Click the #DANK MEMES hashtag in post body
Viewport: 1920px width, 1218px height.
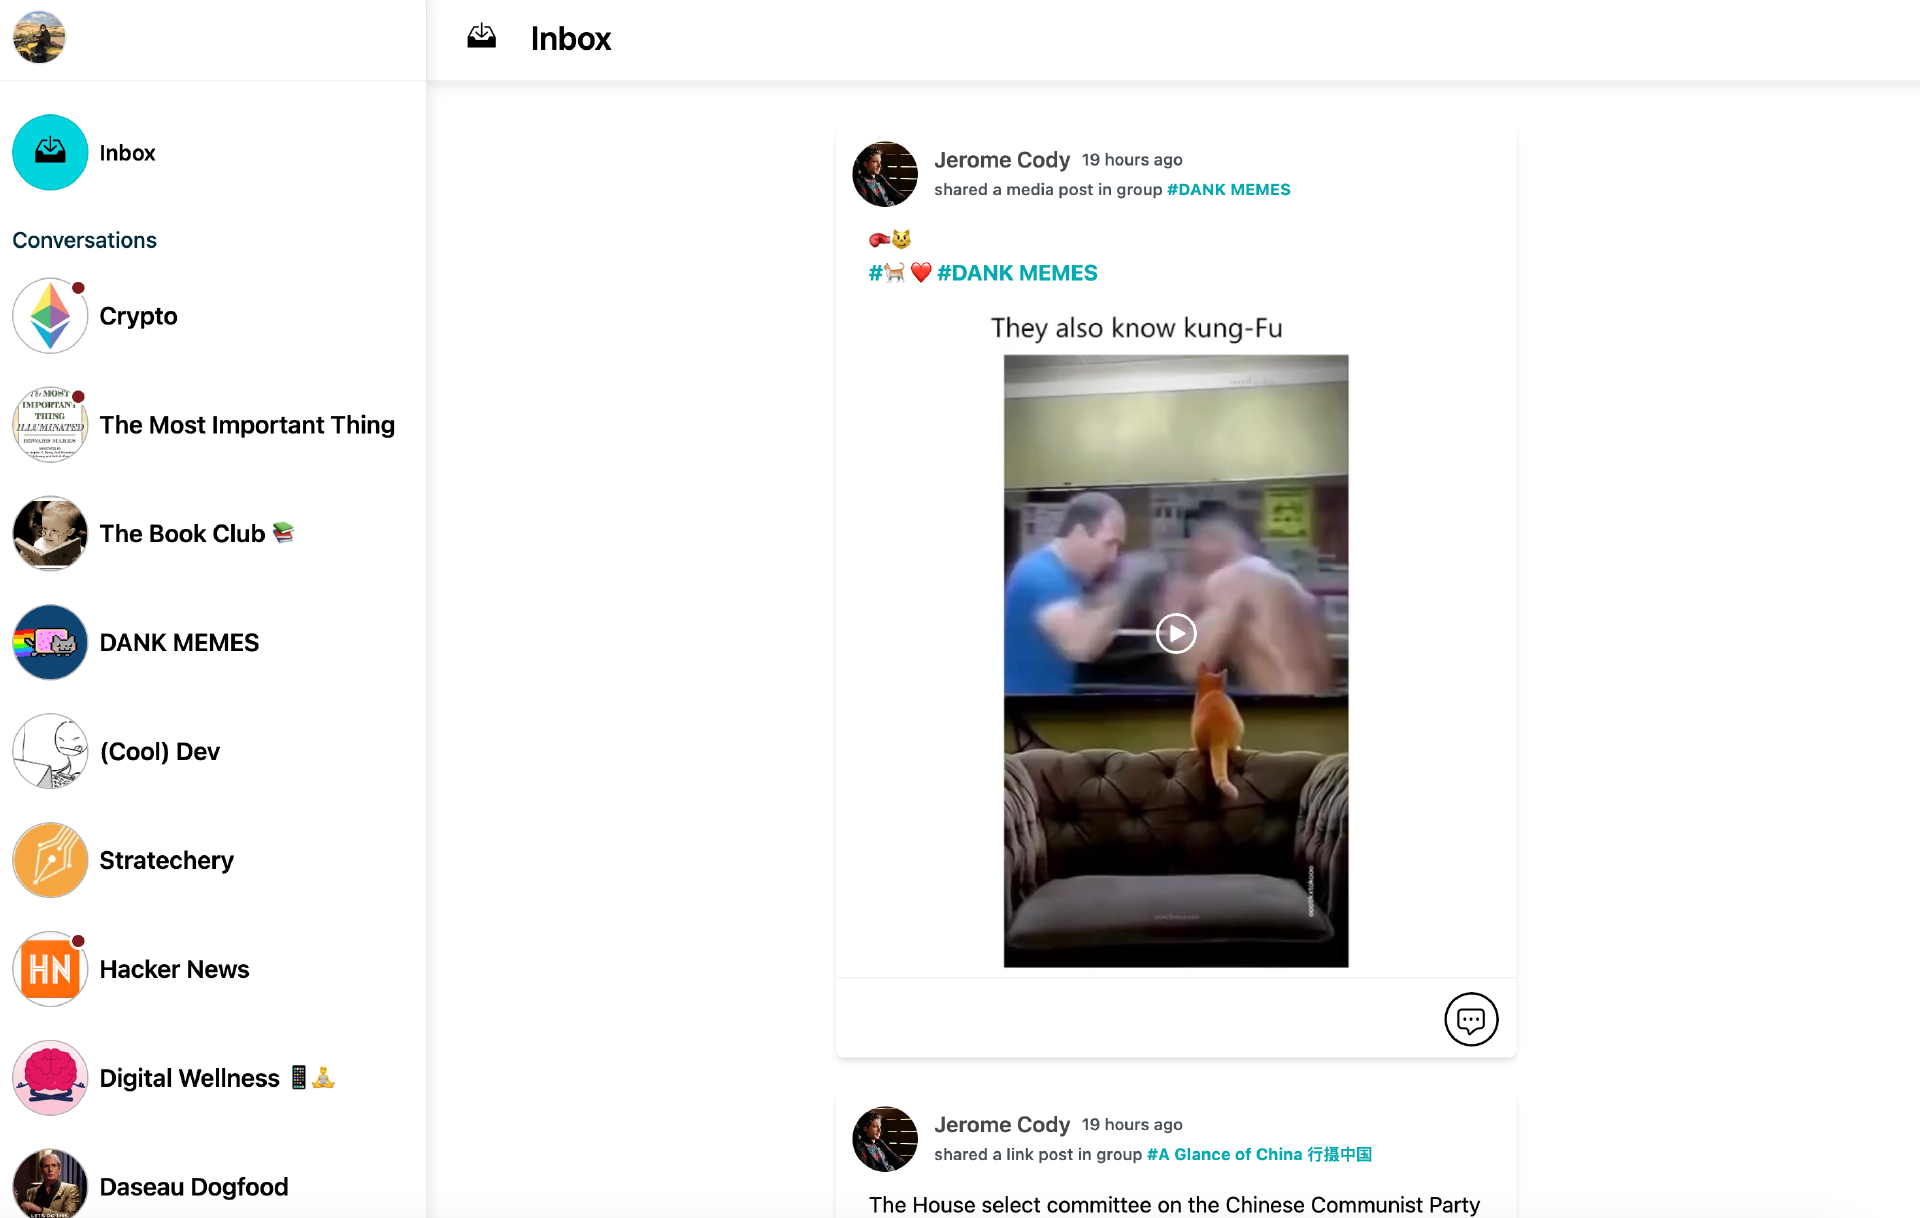click(1016, 273)
